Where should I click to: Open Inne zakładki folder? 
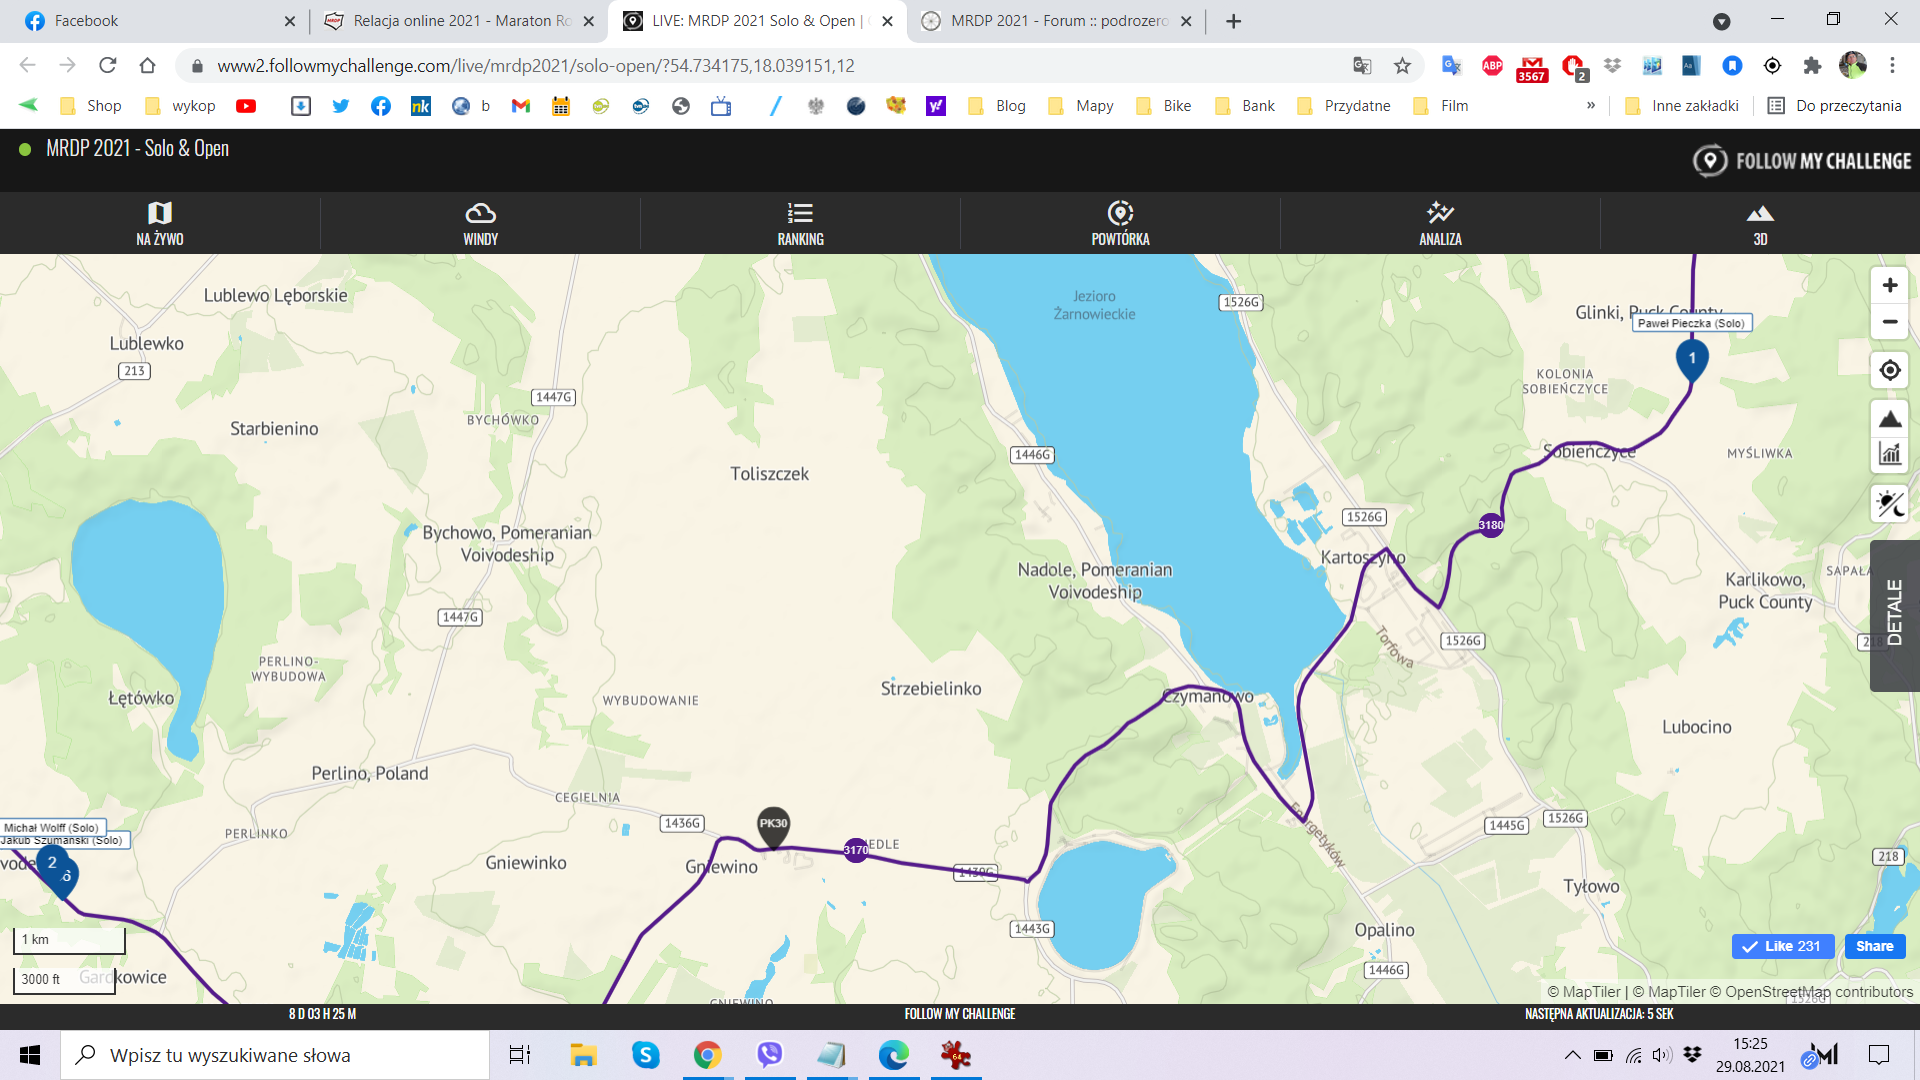point(1682,106)
